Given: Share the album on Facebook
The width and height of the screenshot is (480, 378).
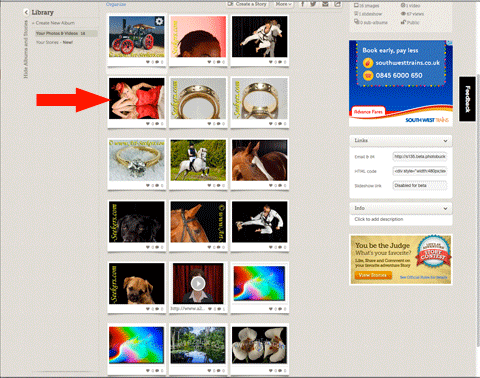Looking at the screenshot, I should 303,4.
